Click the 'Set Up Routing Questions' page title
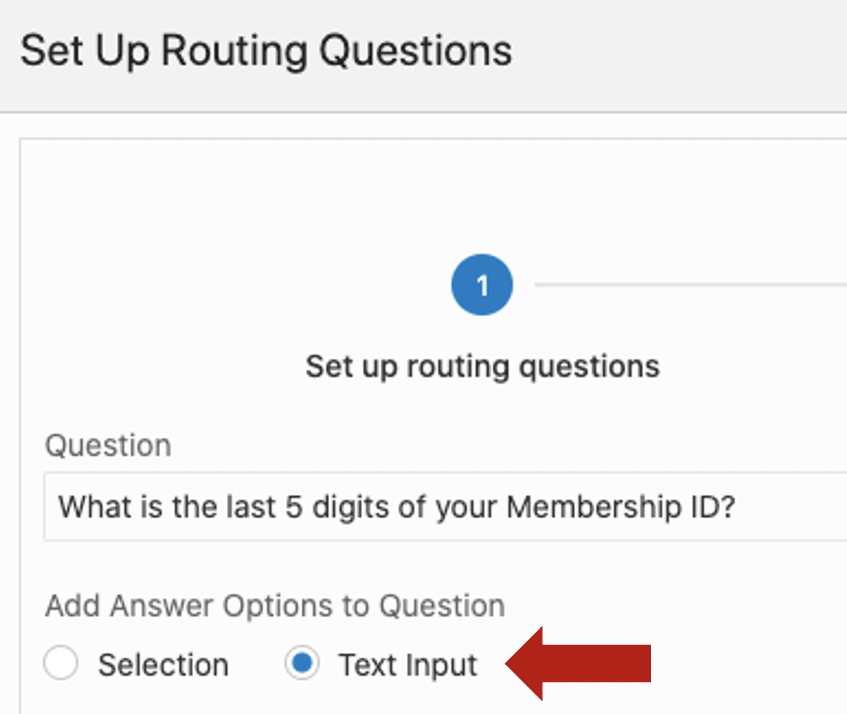Image resolution: width=847 pixels, height=714 pixels. 266,50
